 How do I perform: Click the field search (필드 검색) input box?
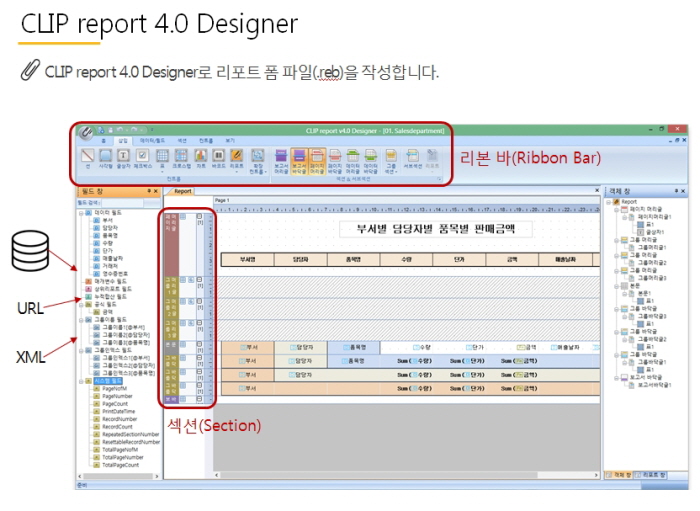122,203
